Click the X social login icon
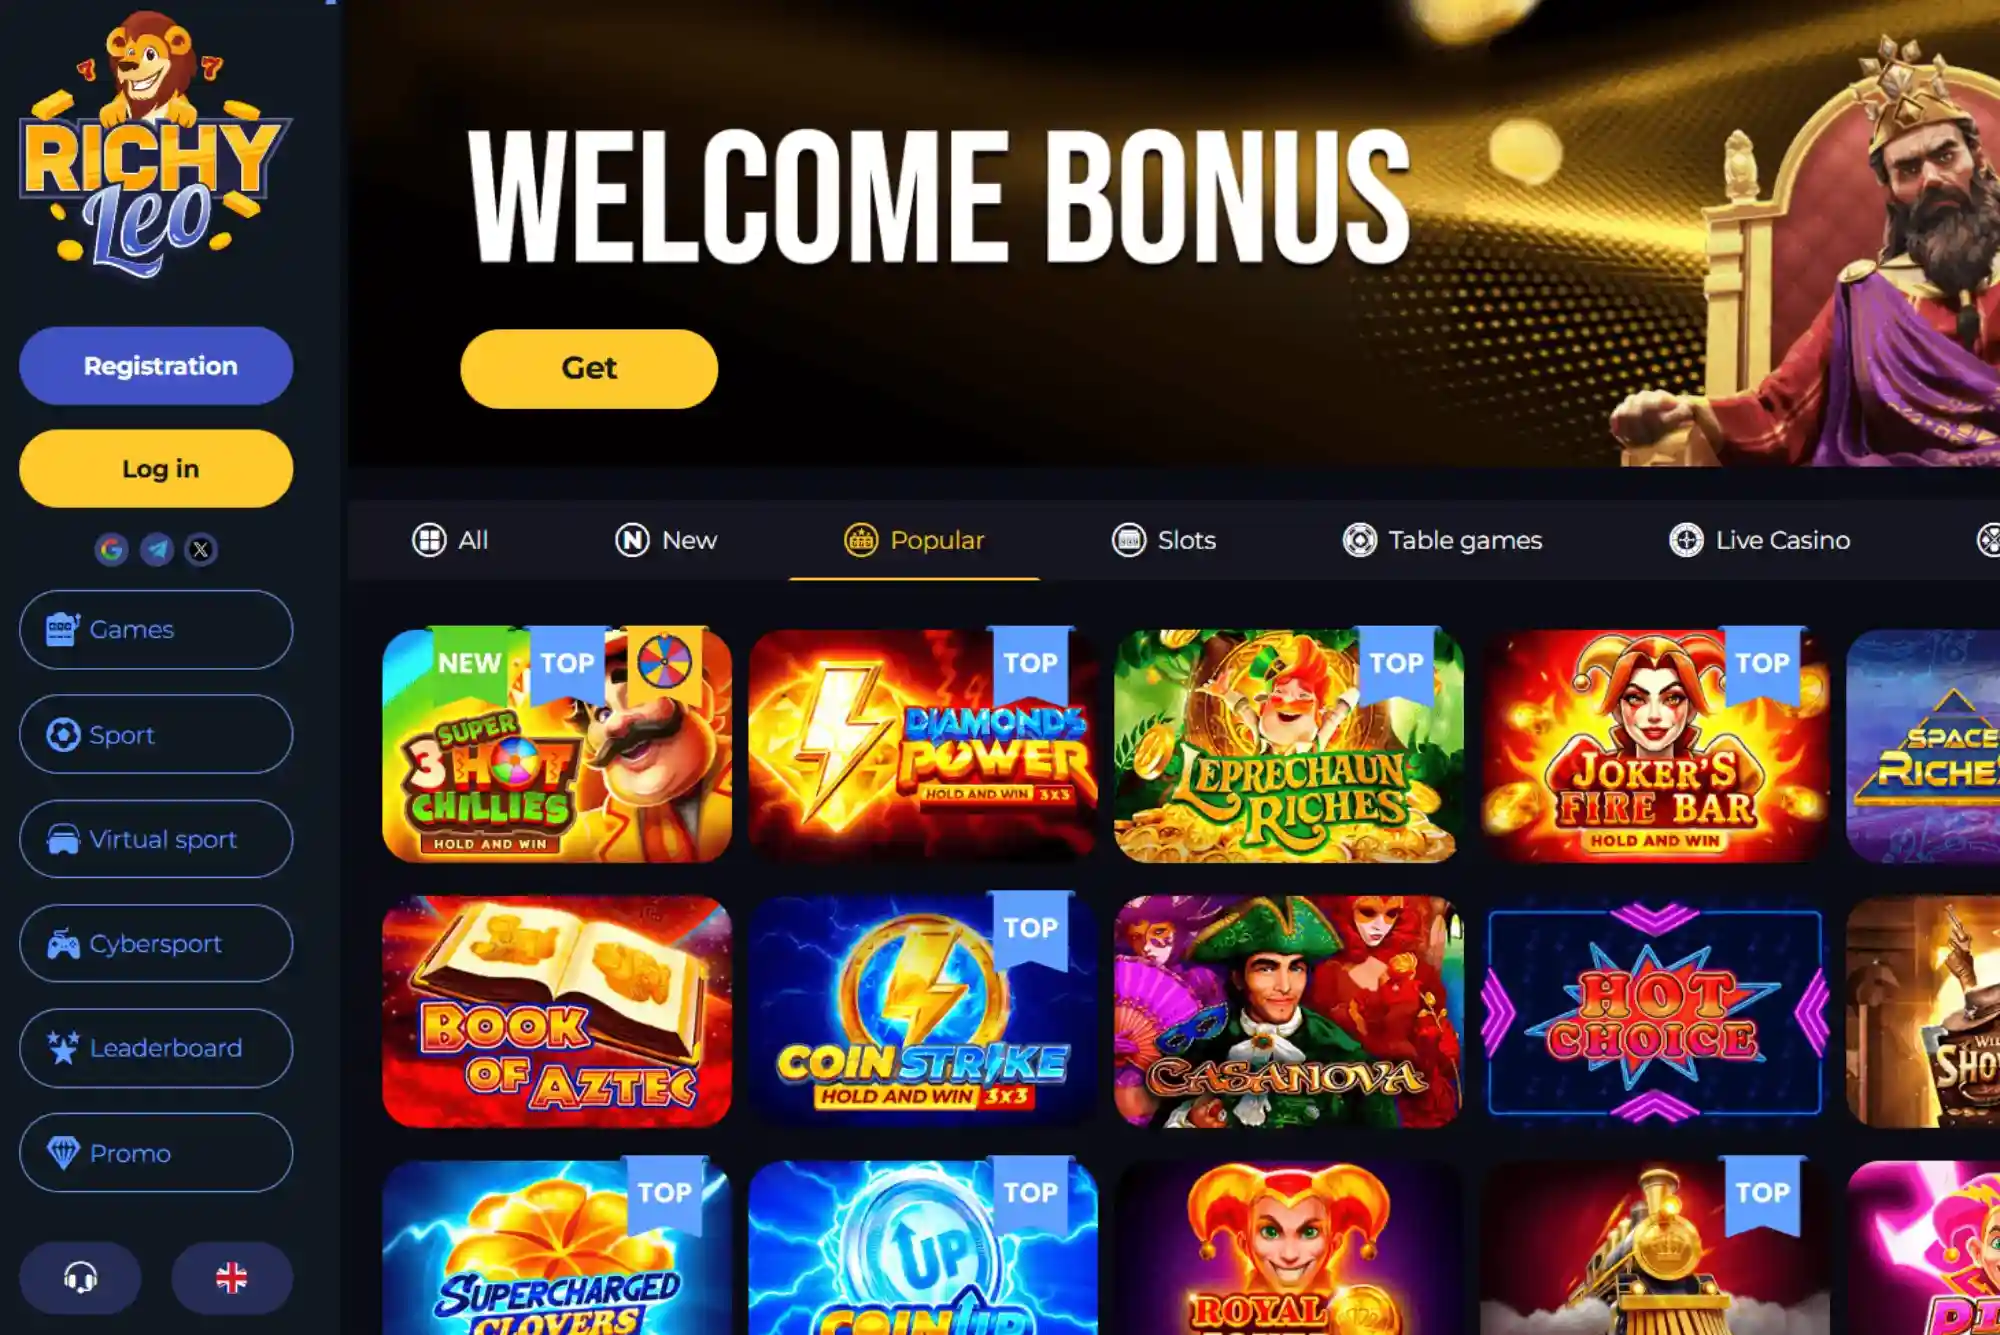This screenshot has height=1335, width=2000. tap(201, 549)
